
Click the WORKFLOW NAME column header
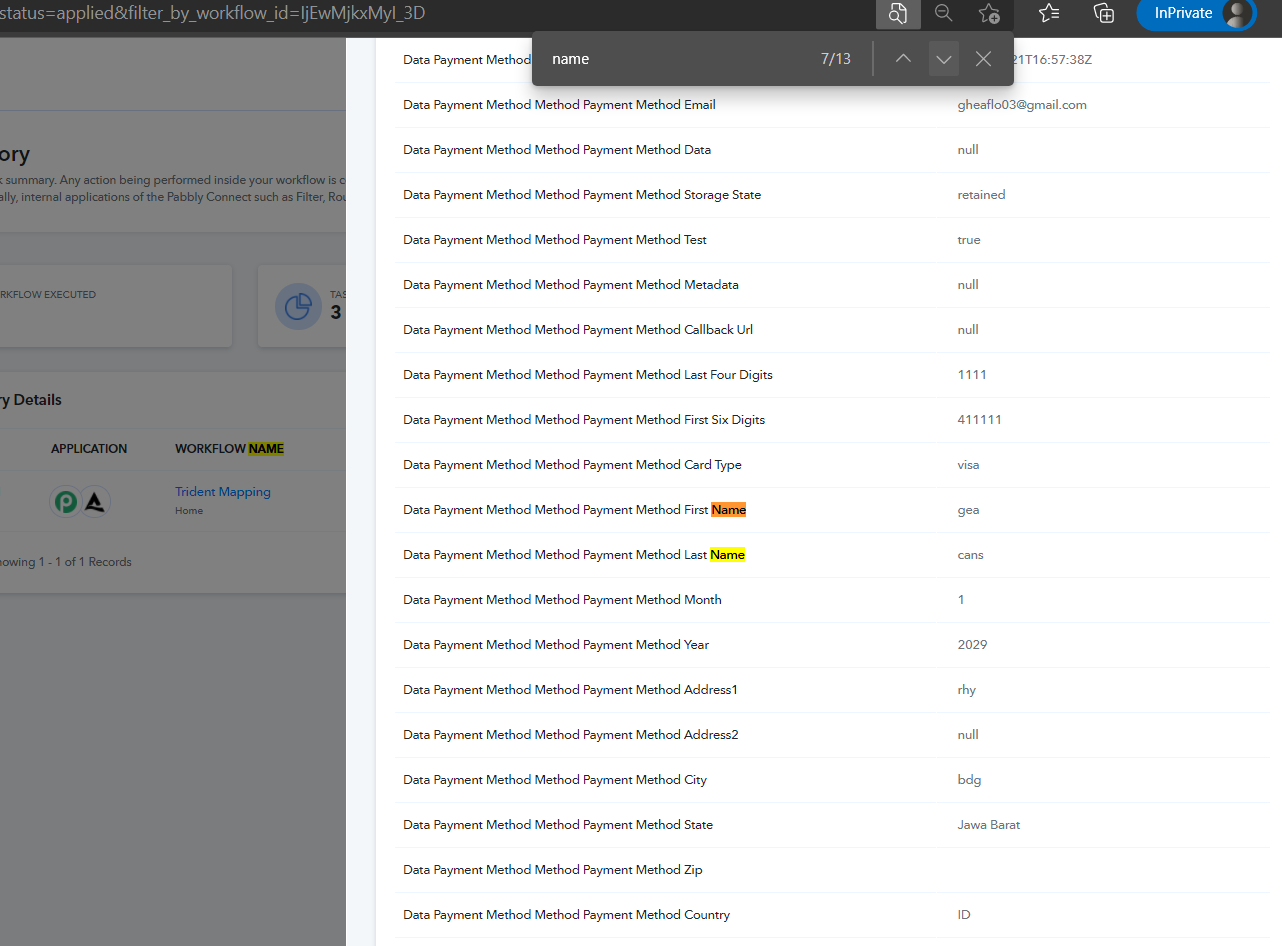(x=229, y=449)
